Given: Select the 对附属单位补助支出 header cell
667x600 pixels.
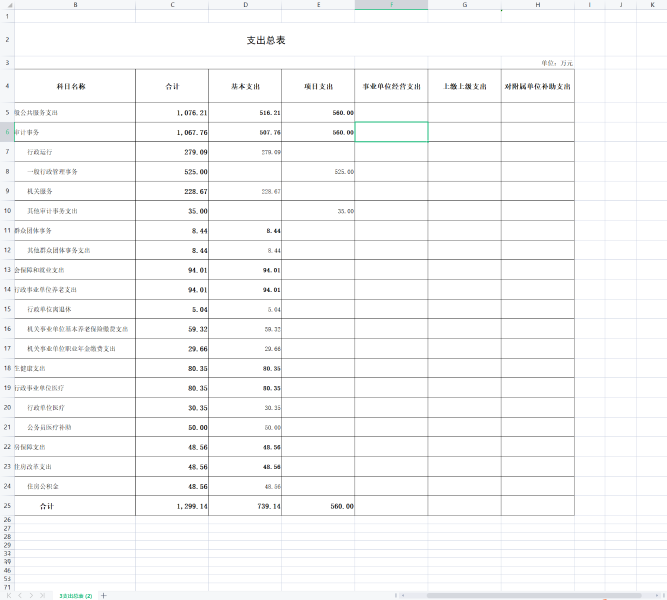Looking at the screenshot, I should (537, 86).
